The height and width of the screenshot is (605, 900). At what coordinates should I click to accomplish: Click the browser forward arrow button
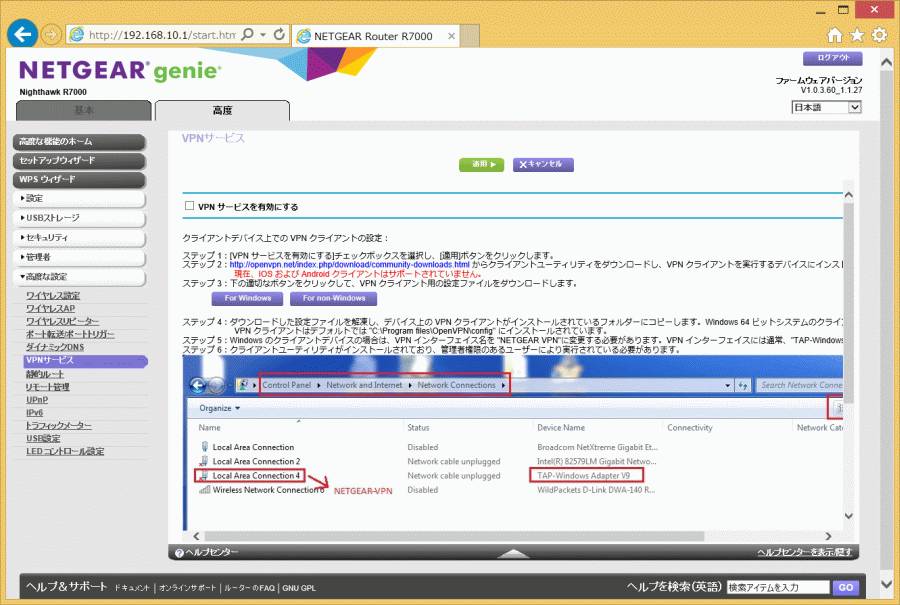coord(50,34)
